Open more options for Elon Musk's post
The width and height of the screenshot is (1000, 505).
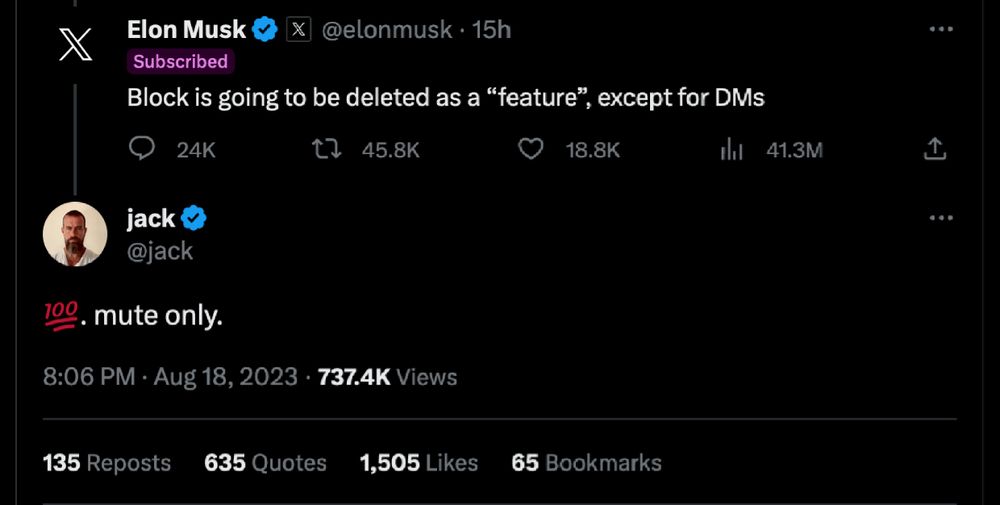tap(941, 30)
